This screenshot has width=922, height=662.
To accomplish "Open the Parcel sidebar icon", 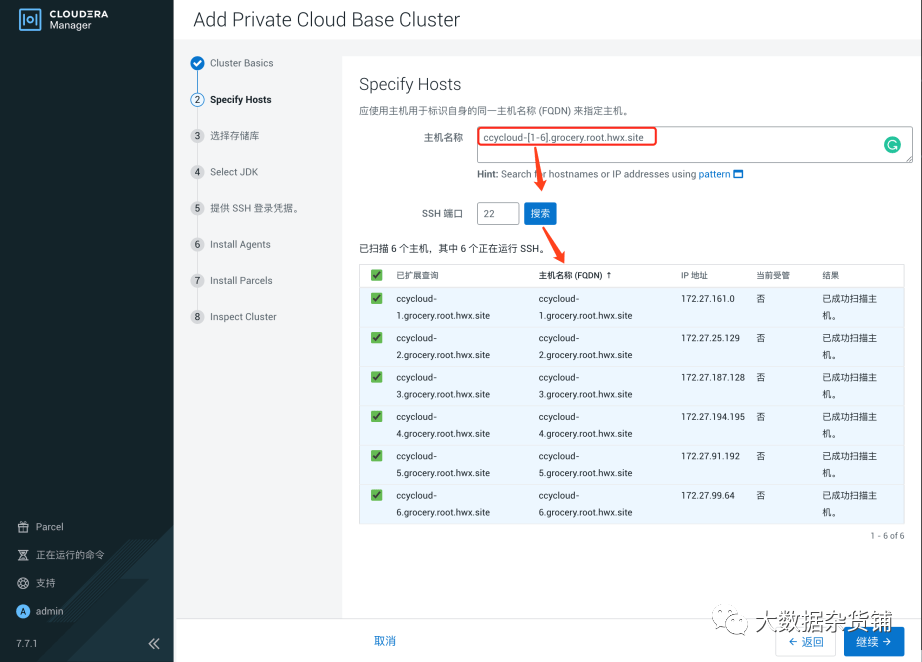I will [23, 527].
